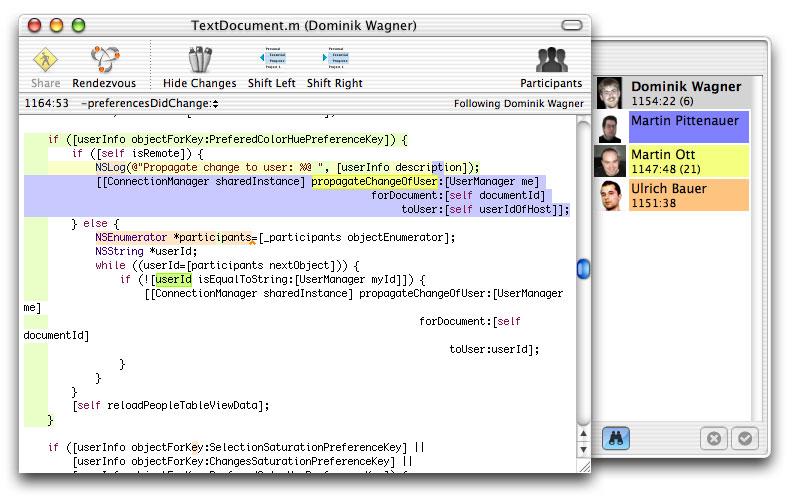Select the orange Ulrich Bauer participant row
Viewport: 798px width, 498px height.
click(689, 195)
